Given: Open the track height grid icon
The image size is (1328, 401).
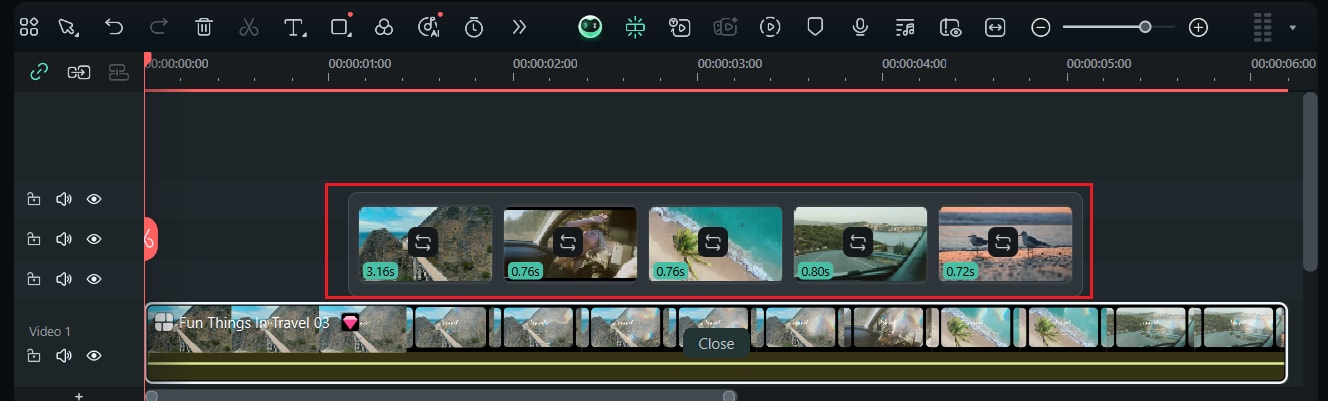Looking at the screenshot, I should tap(1262, 28).
